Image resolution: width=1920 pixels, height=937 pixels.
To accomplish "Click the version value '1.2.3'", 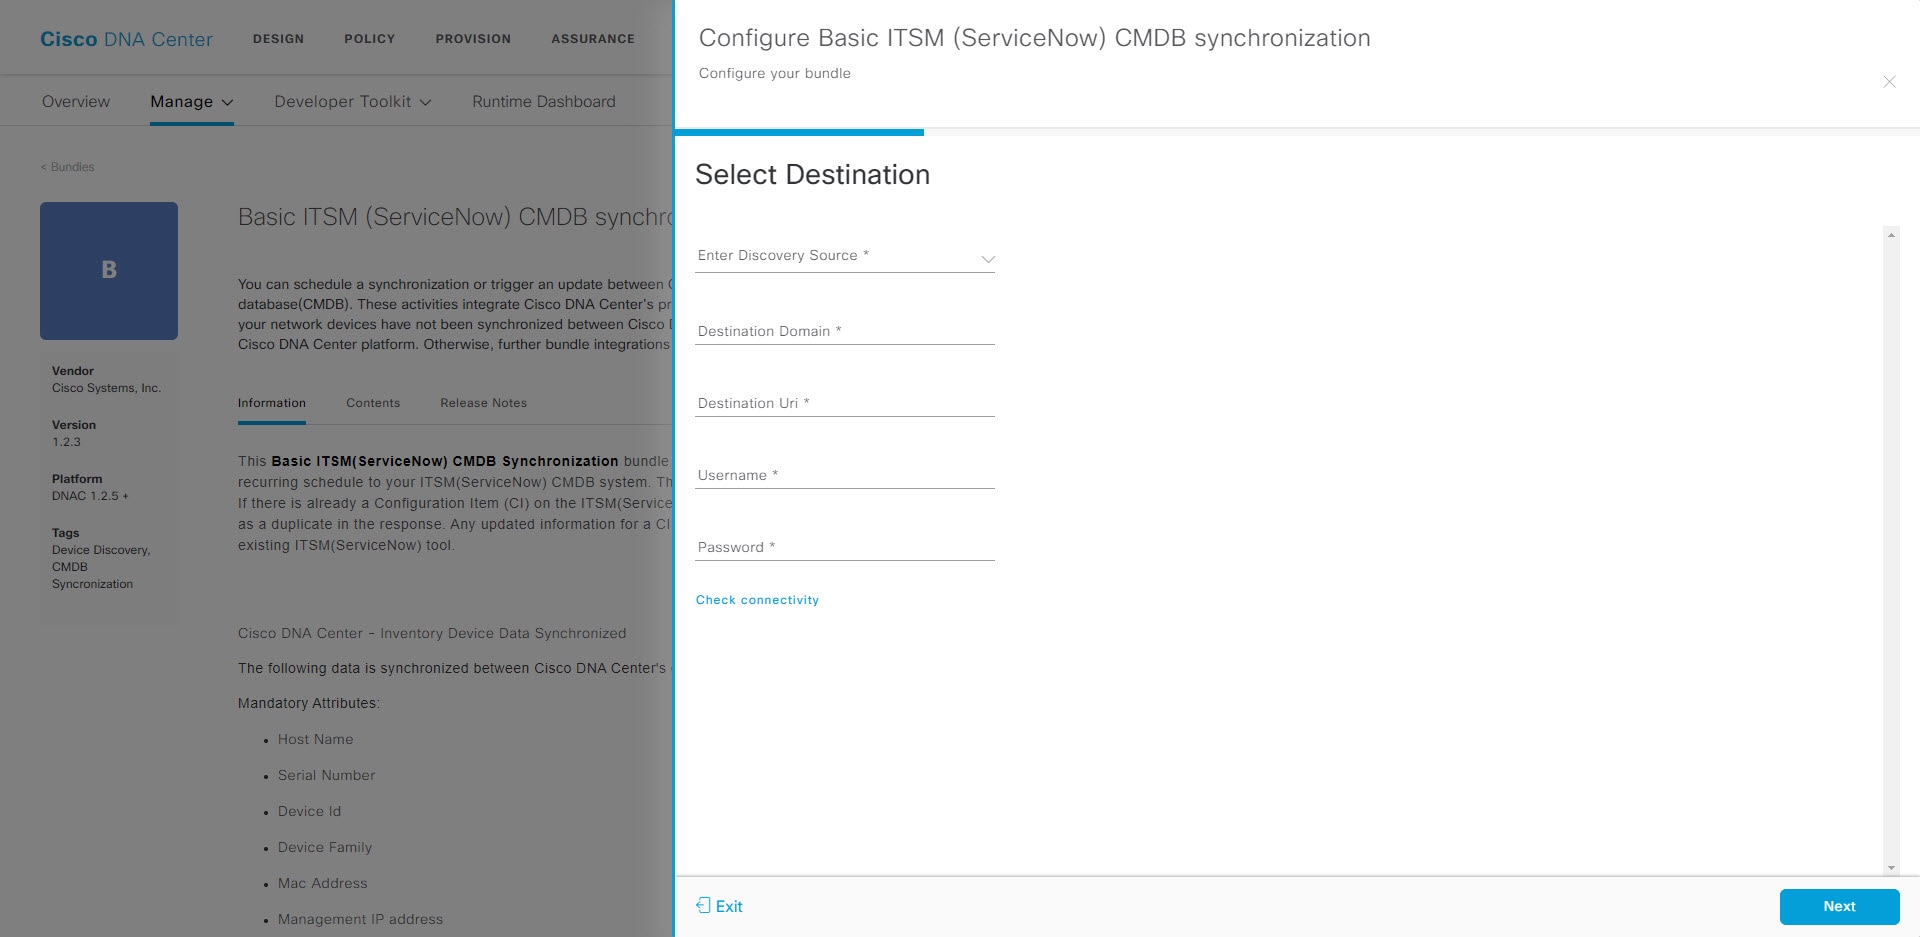I will (x=67, y=442).
